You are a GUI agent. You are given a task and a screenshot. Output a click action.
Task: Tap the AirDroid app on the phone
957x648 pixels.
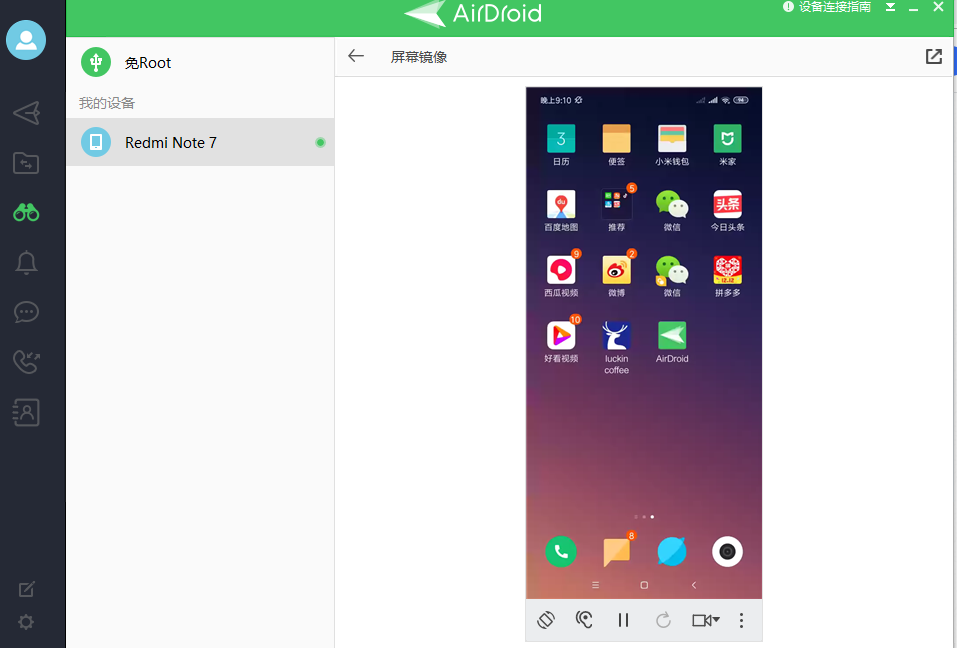click(672, 342)
